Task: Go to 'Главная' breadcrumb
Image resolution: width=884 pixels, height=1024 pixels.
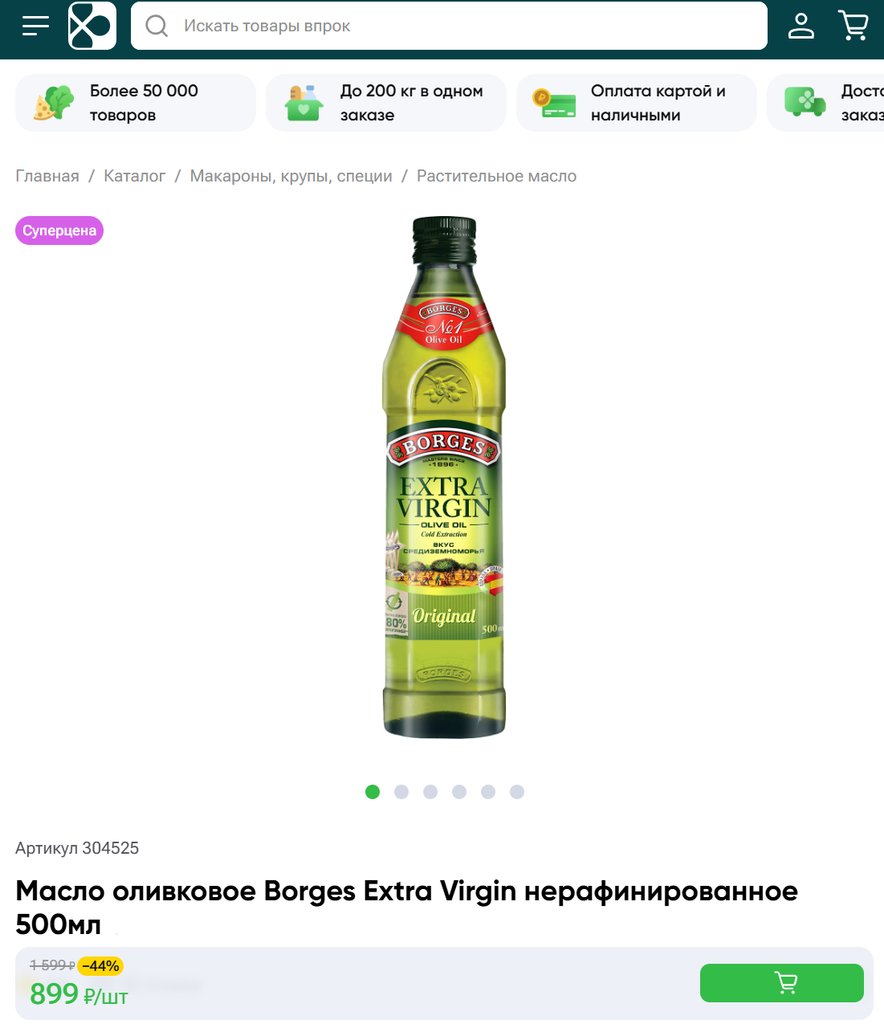Action: pos(47,176)
